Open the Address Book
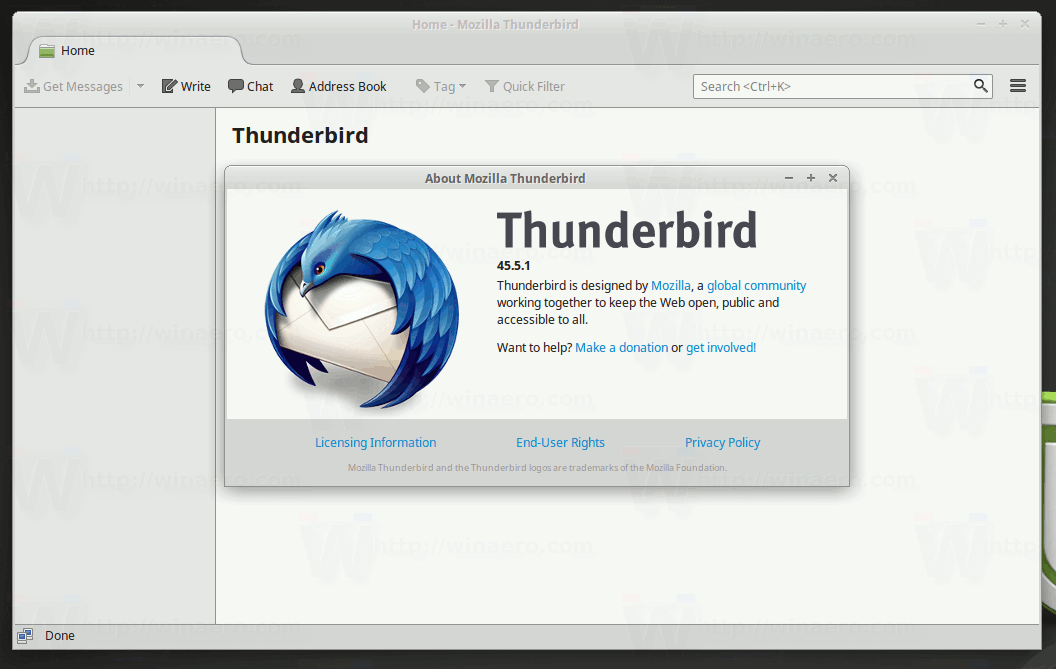 339,86
